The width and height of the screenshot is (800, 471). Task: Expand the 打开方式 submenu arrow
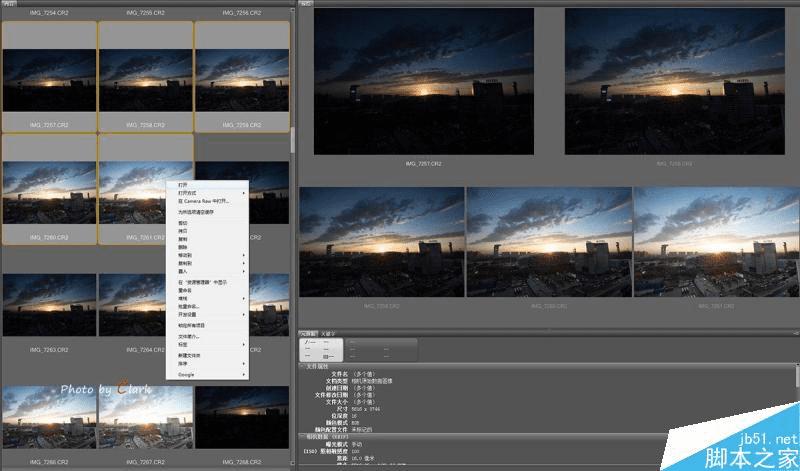pos(243,193)
